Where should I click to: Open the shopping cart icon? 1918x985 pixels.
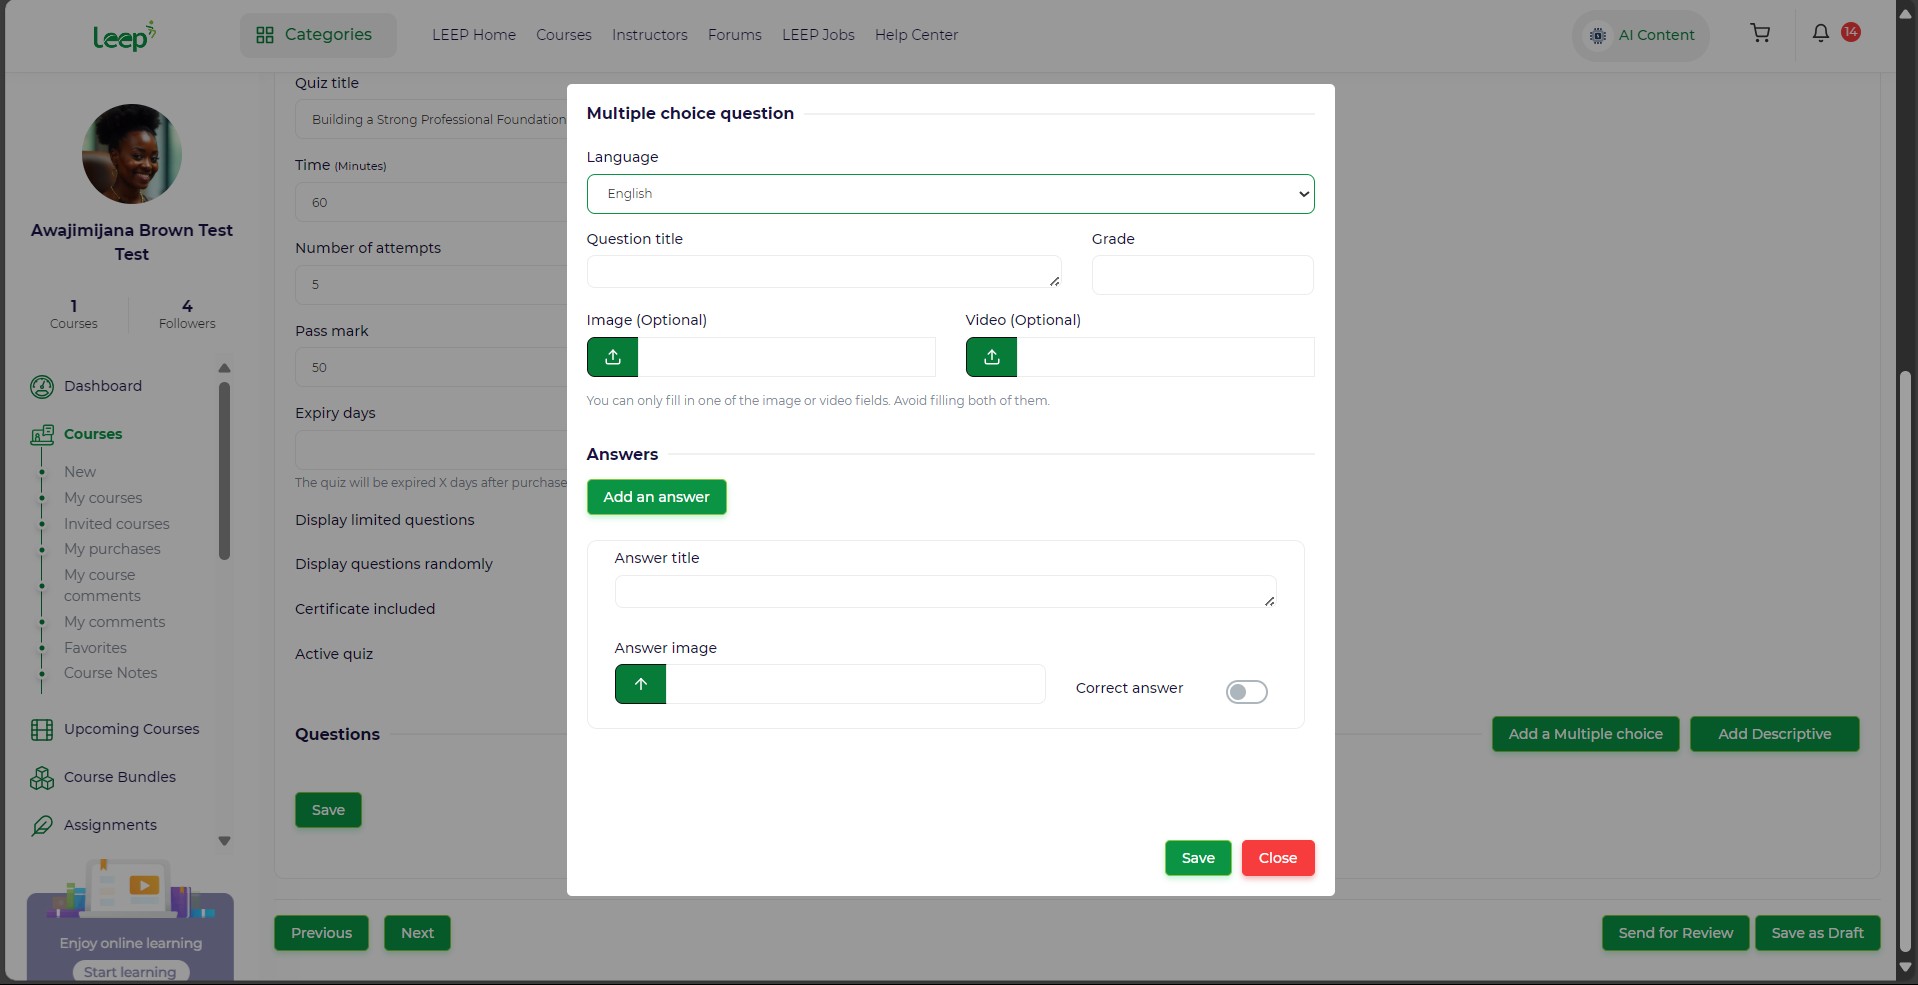tap(1760, 34)
